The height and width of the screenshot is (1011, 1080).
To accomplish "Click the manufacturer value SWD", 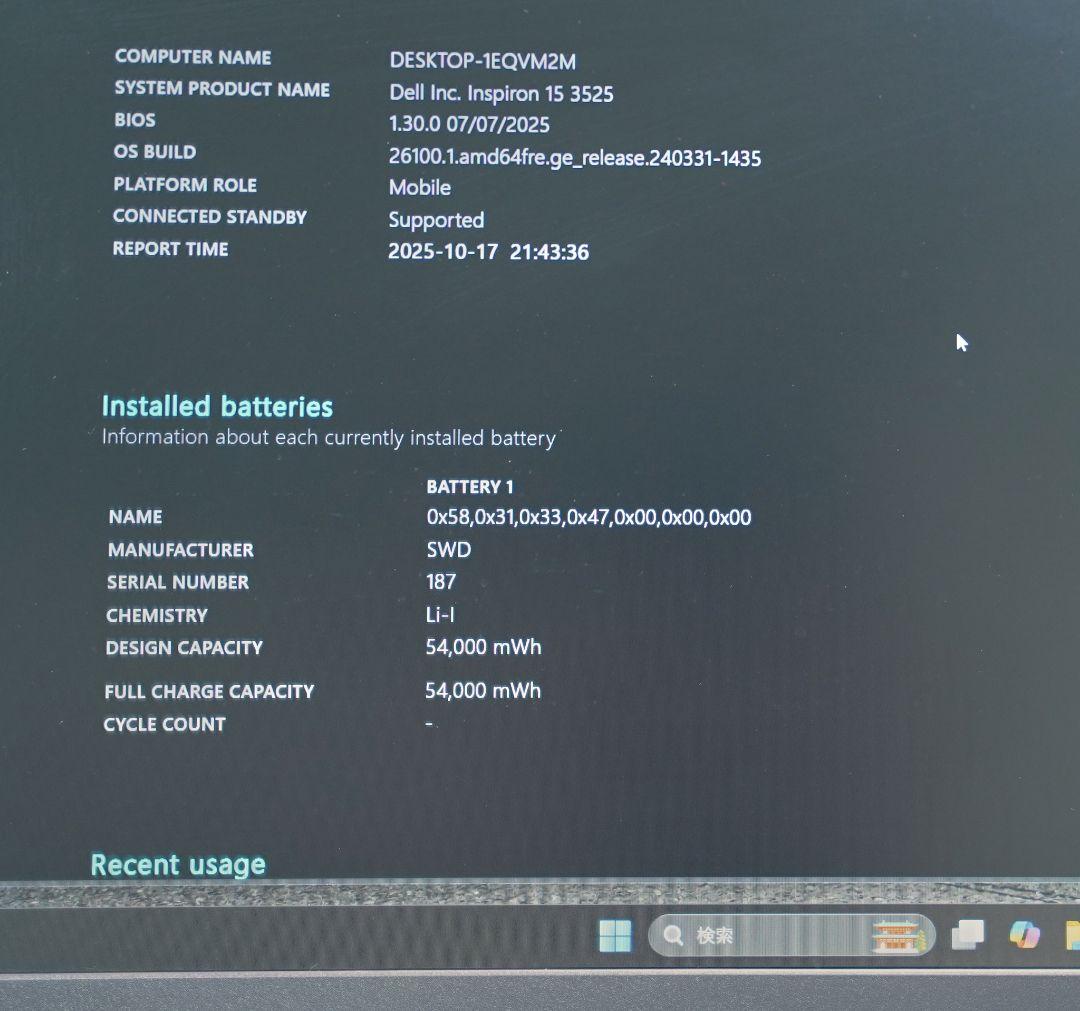I will (x=448, y=550).
